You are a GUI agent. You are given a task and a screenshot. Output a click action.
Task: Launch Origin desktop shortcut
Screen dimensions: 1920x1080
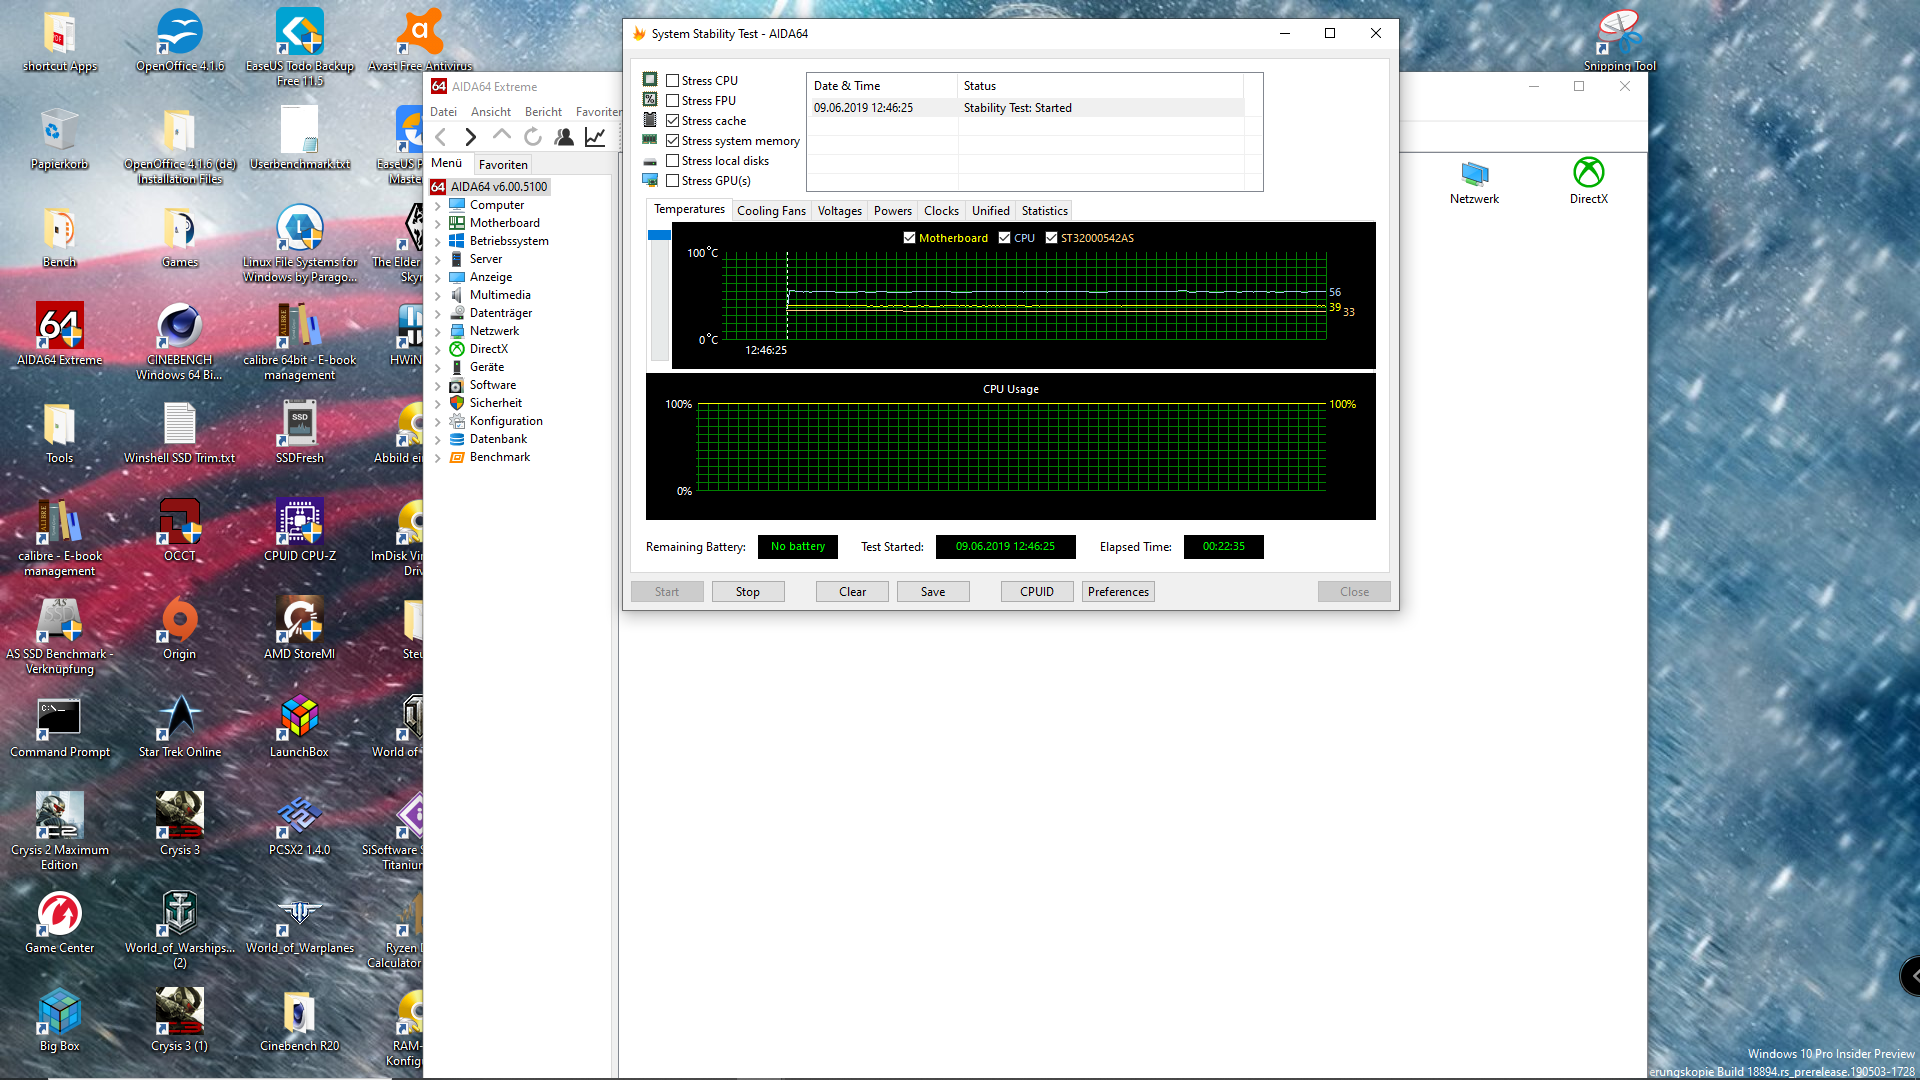180,628
